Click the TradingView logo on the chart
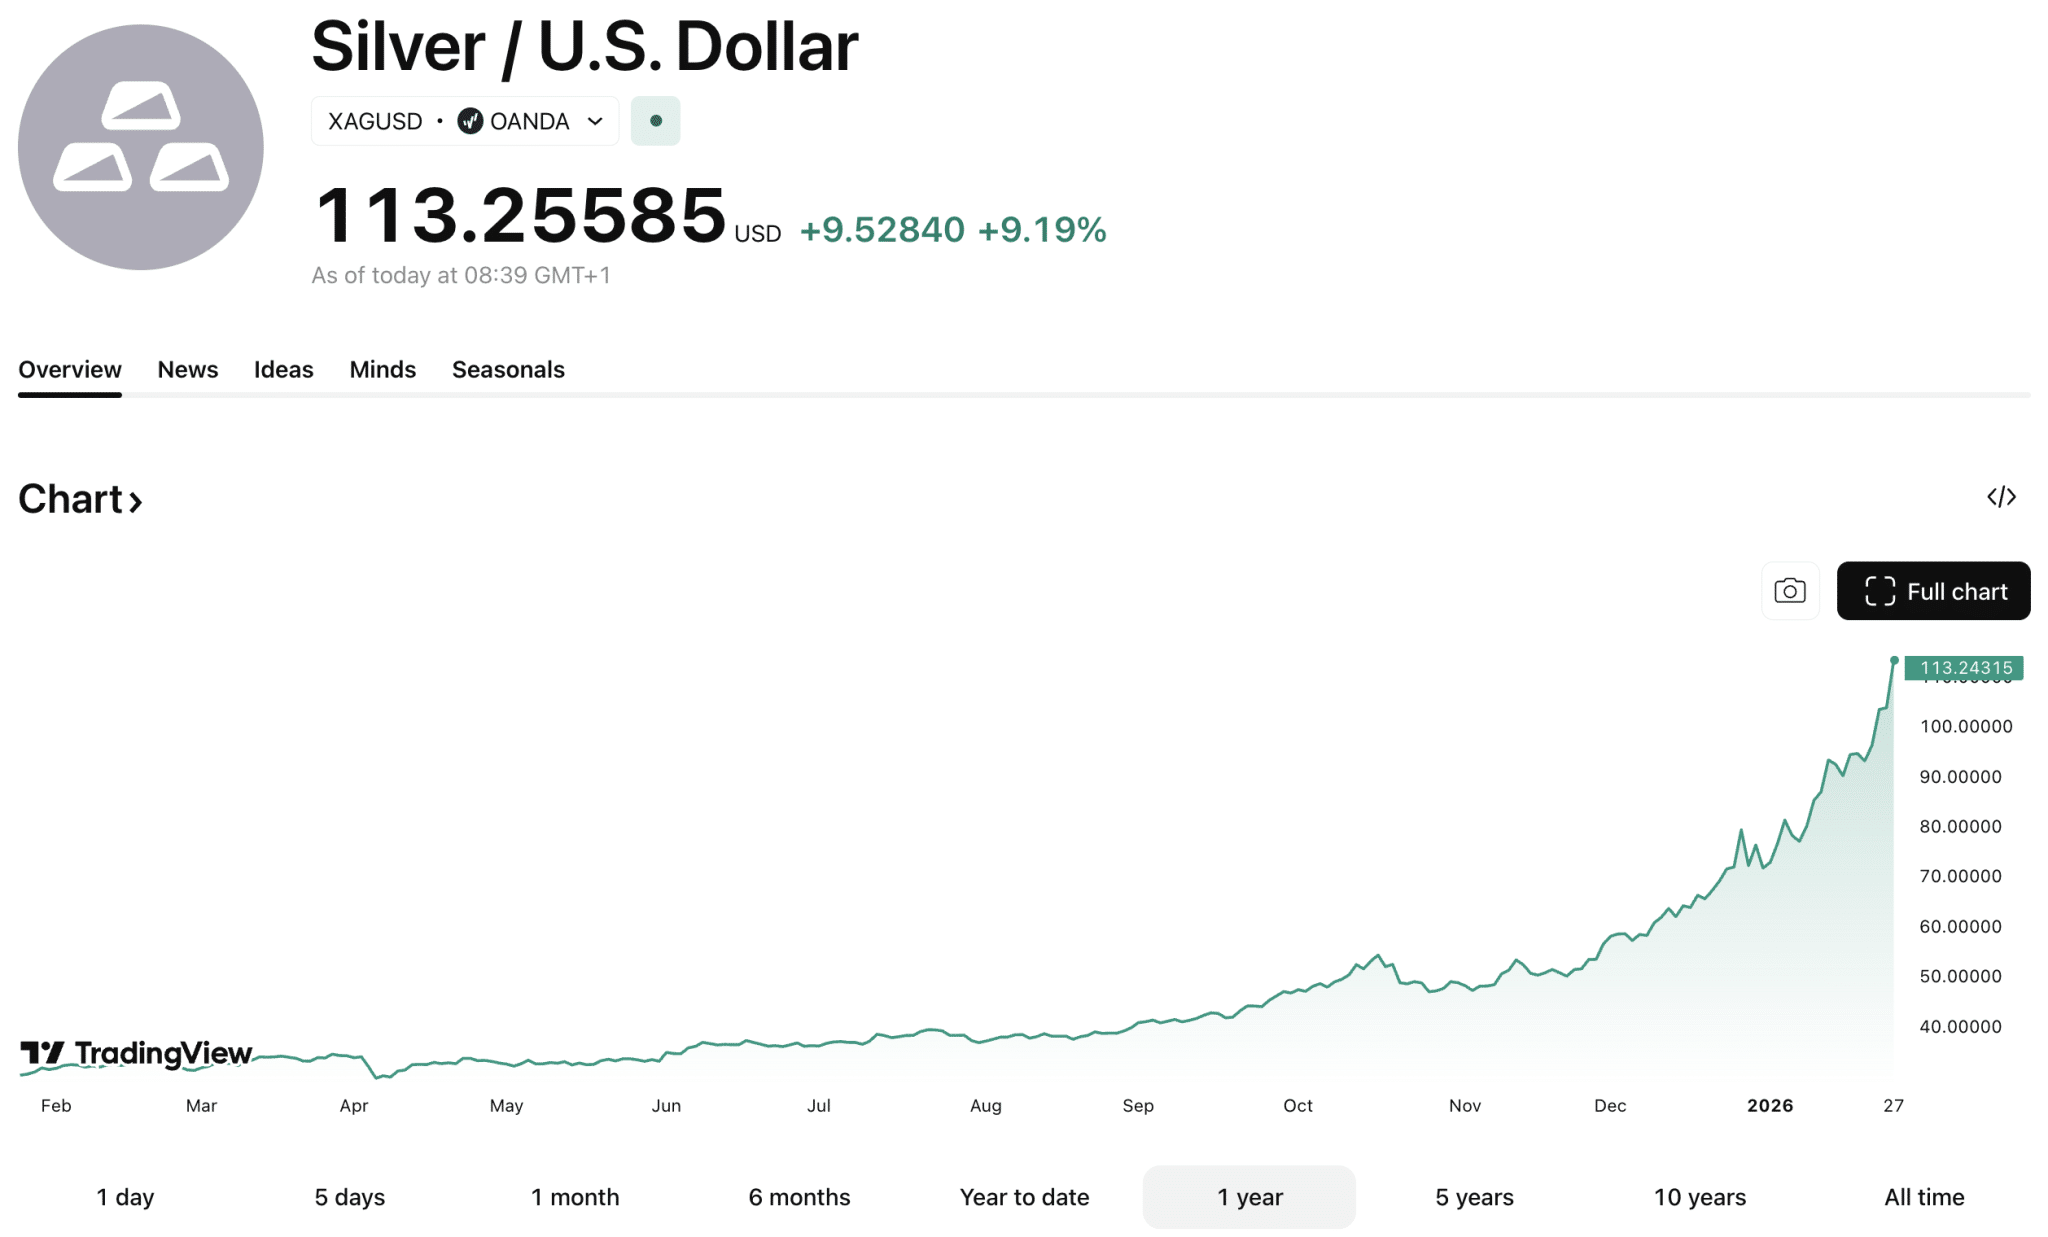Screen dimensions: 2048x1237 point(135,1054)
